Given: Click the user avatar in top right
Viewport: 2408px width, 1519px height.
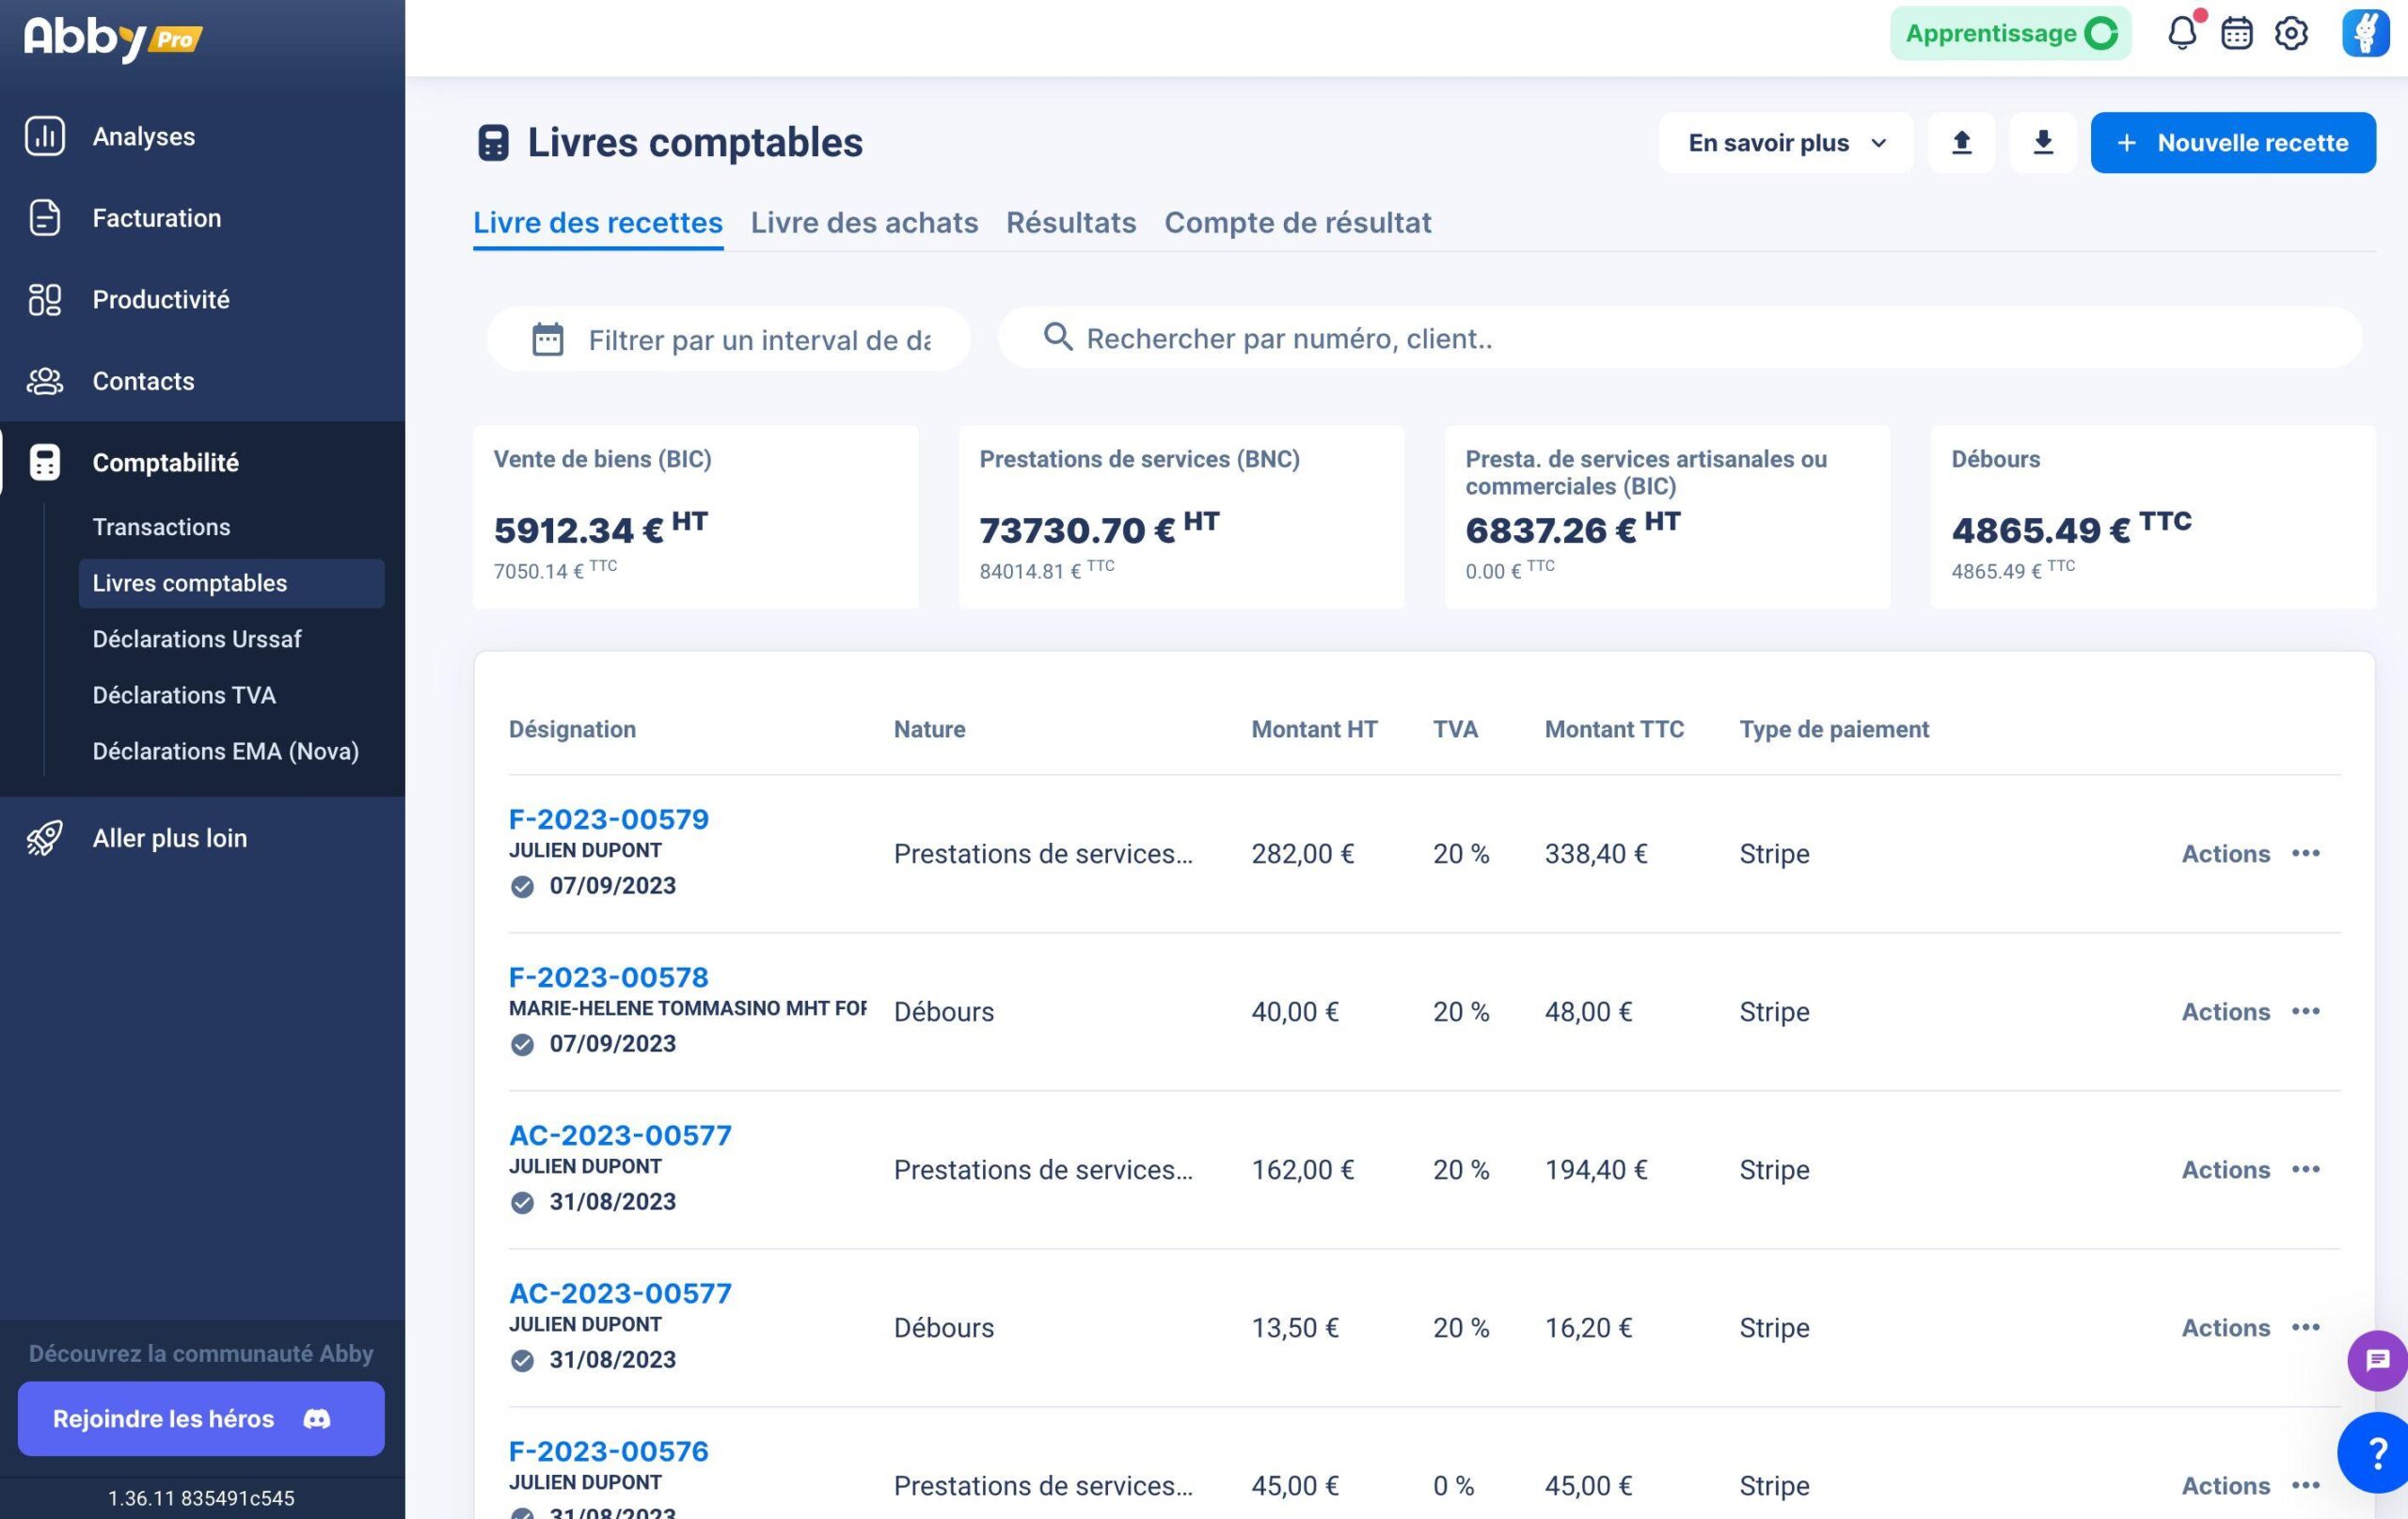Looking at the screenshot, I should tap(2365, 33).
